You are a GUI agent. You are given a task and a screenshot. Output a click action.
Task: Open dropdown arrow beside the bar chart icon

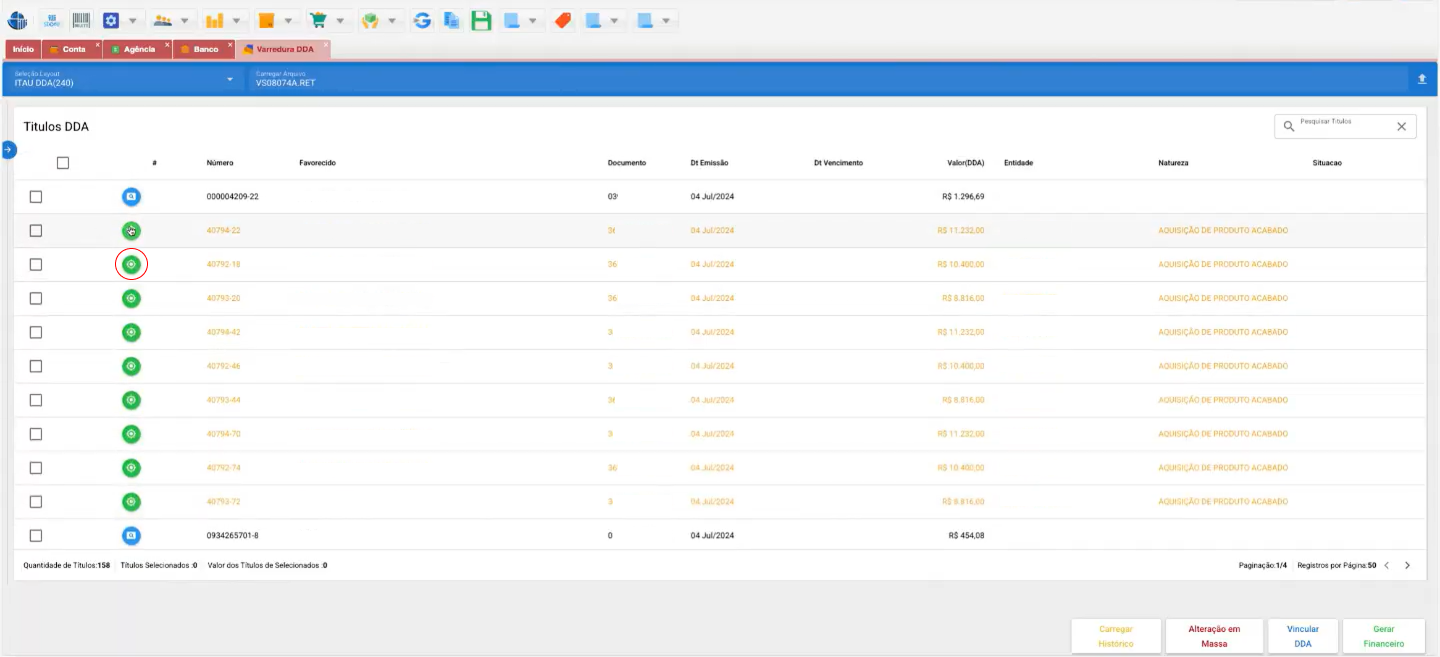click(237, 21)
